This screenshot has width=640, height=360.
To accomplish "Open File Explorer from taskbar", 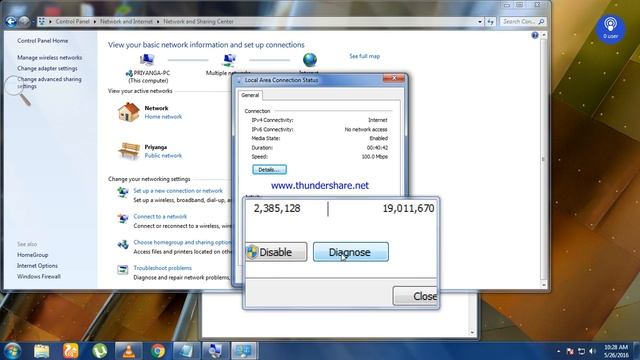I will tap(42, 351).
